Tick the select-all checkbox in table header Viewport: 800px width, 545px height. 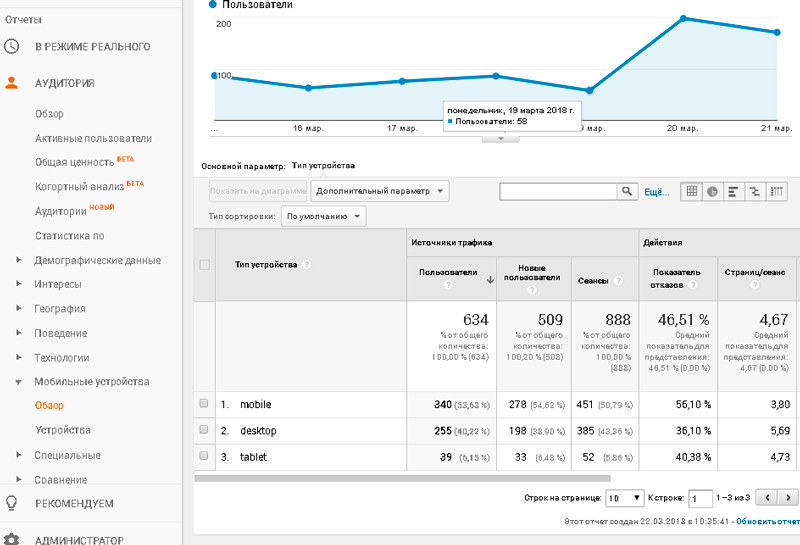click(x=205, y=265)
